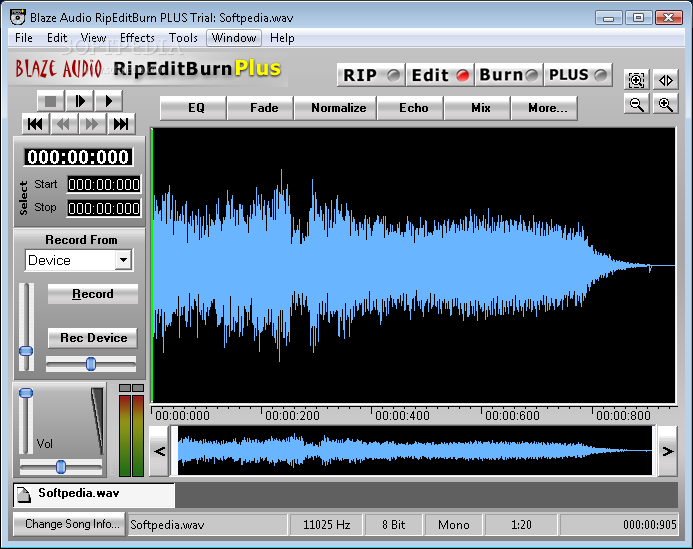Open the Effects menu
The width and height of the screenshot is (693, 549).
coord(137,38)
